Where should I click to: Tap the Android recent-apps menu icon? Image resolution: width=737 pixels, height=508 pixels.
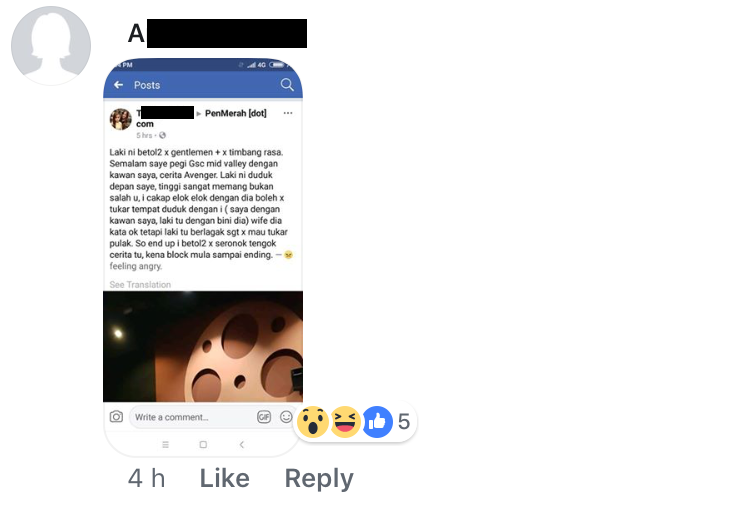165,444
